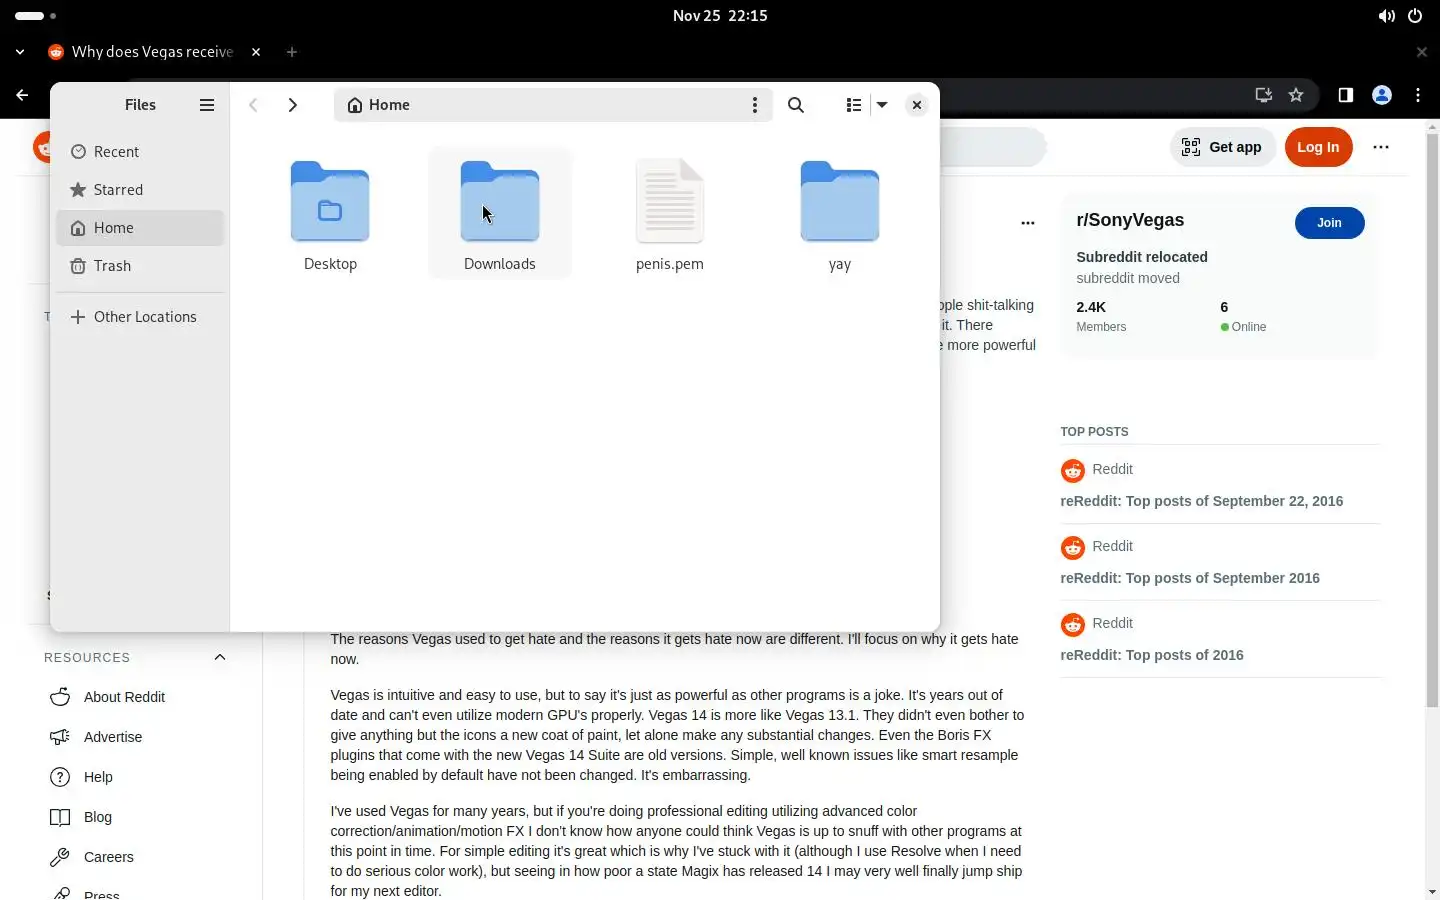Open the Home path options menu
This screenshot has width=1440, height=900.
tap(755, 105)
